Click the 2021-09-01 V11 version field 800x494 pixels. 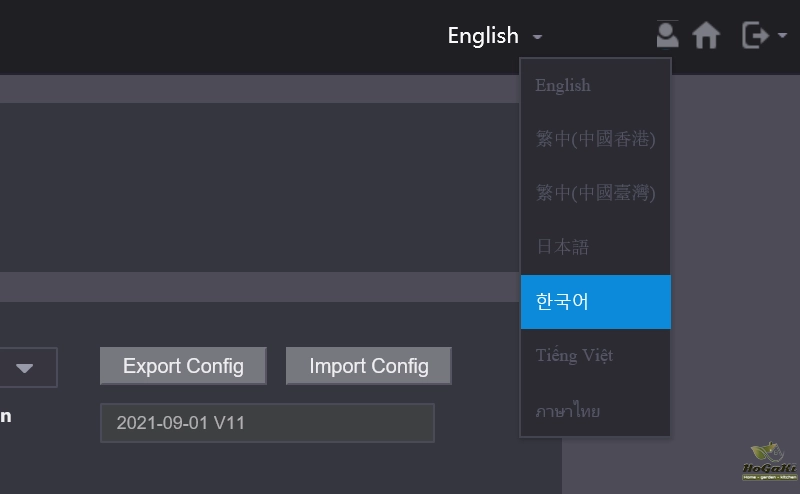267,423
